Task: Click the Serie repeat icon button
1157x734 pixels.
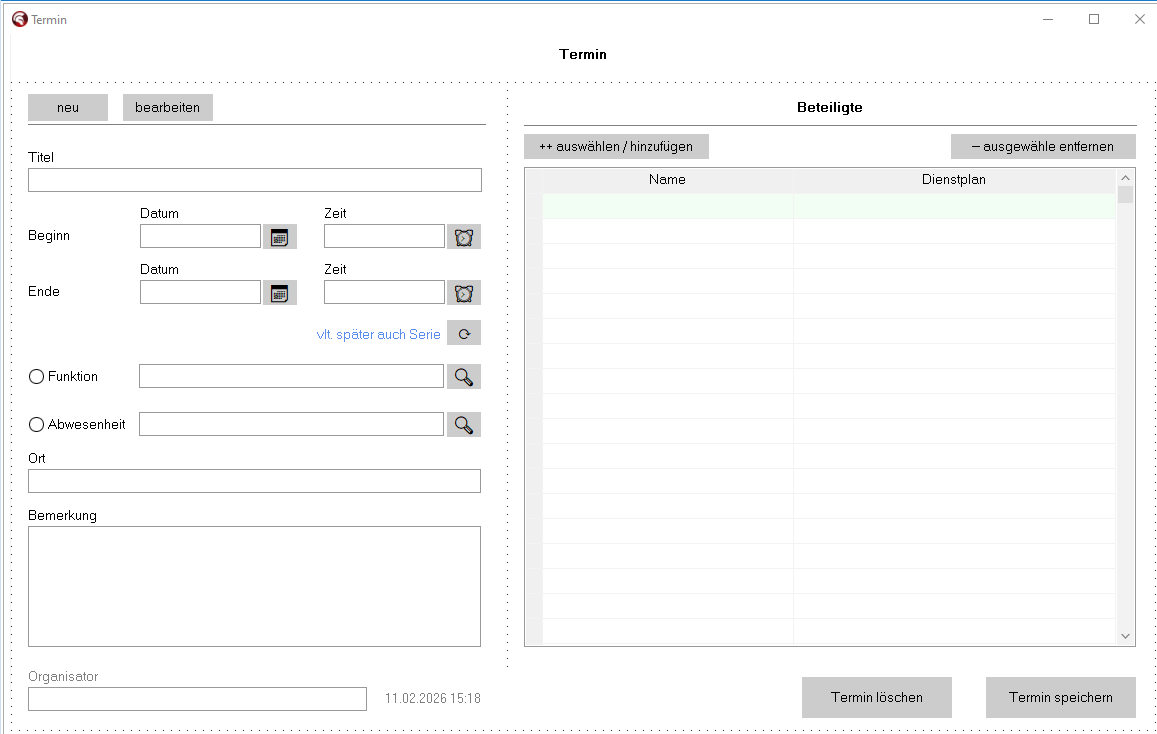Action: click(463, 333)
